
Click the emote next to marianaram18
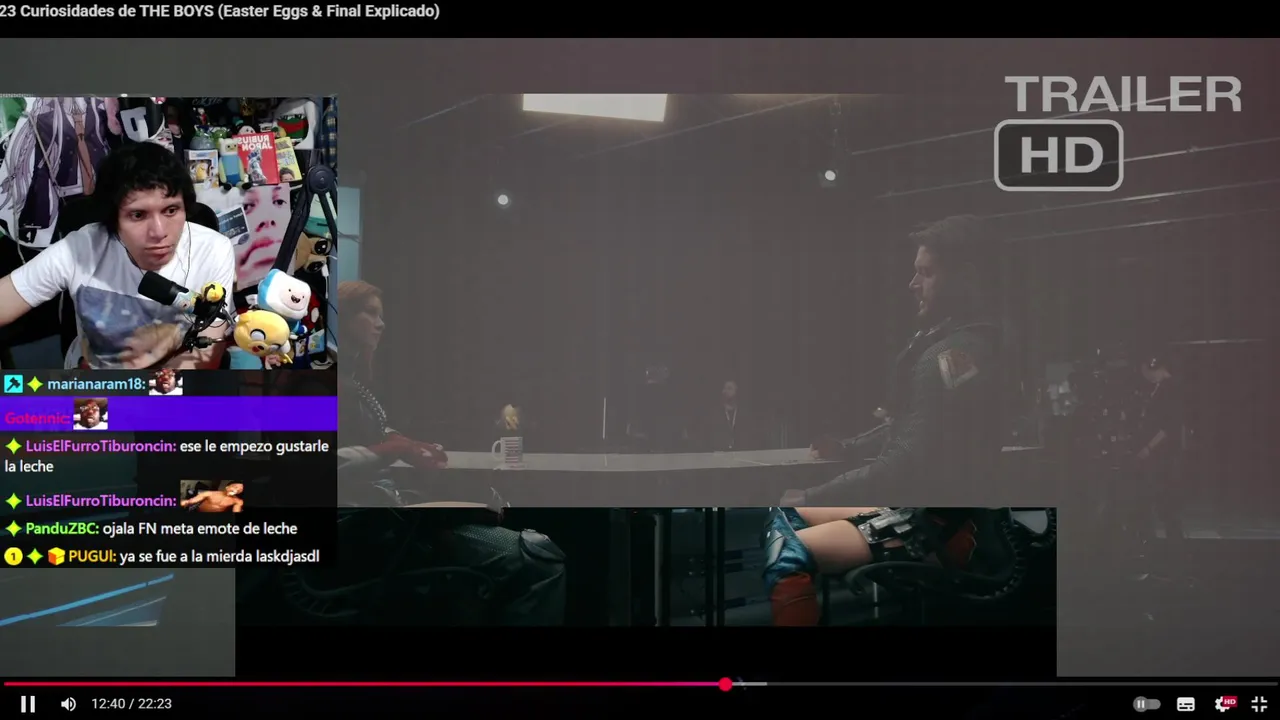[x=166, y=382]
